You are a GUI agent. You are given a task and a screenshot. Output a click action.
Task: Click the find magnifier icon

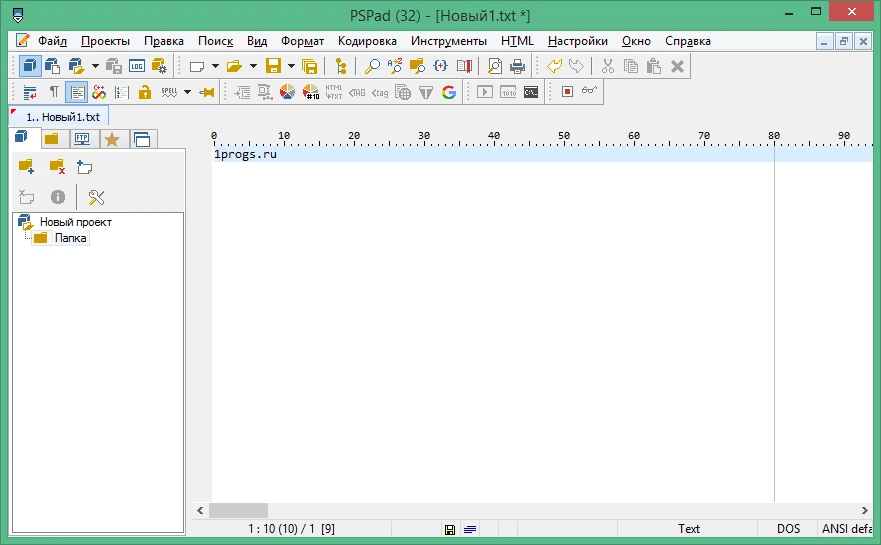pos(371,66)
